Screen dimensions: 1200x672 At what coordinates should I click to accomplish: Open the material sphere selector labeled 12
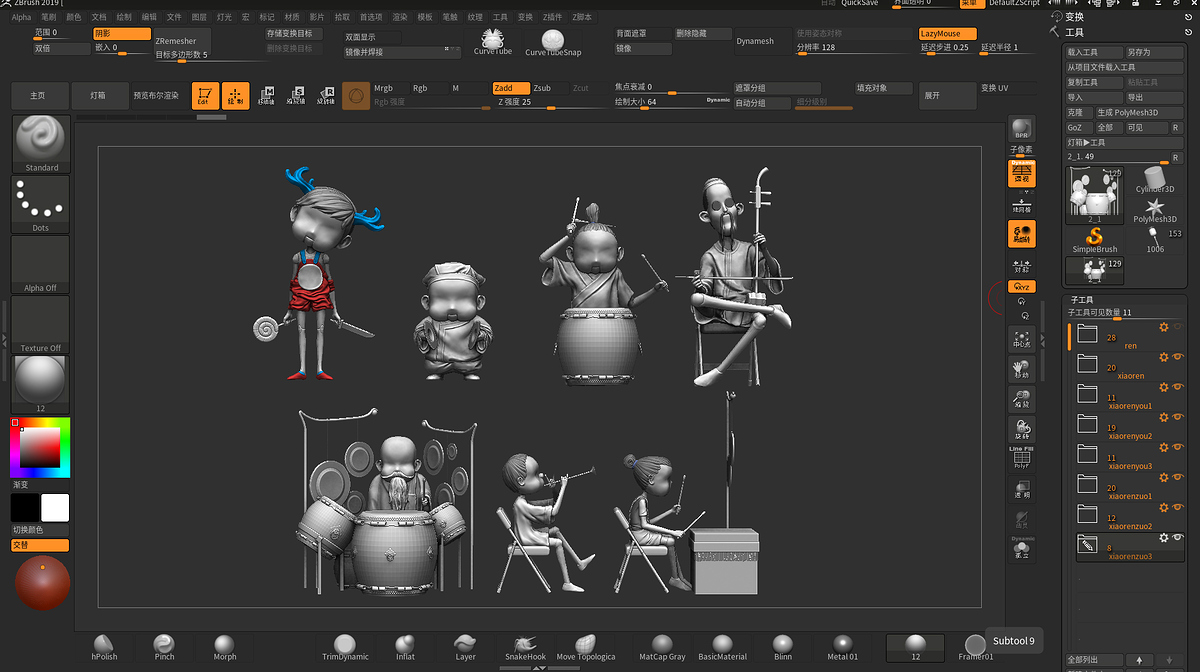tap(41, 384)
